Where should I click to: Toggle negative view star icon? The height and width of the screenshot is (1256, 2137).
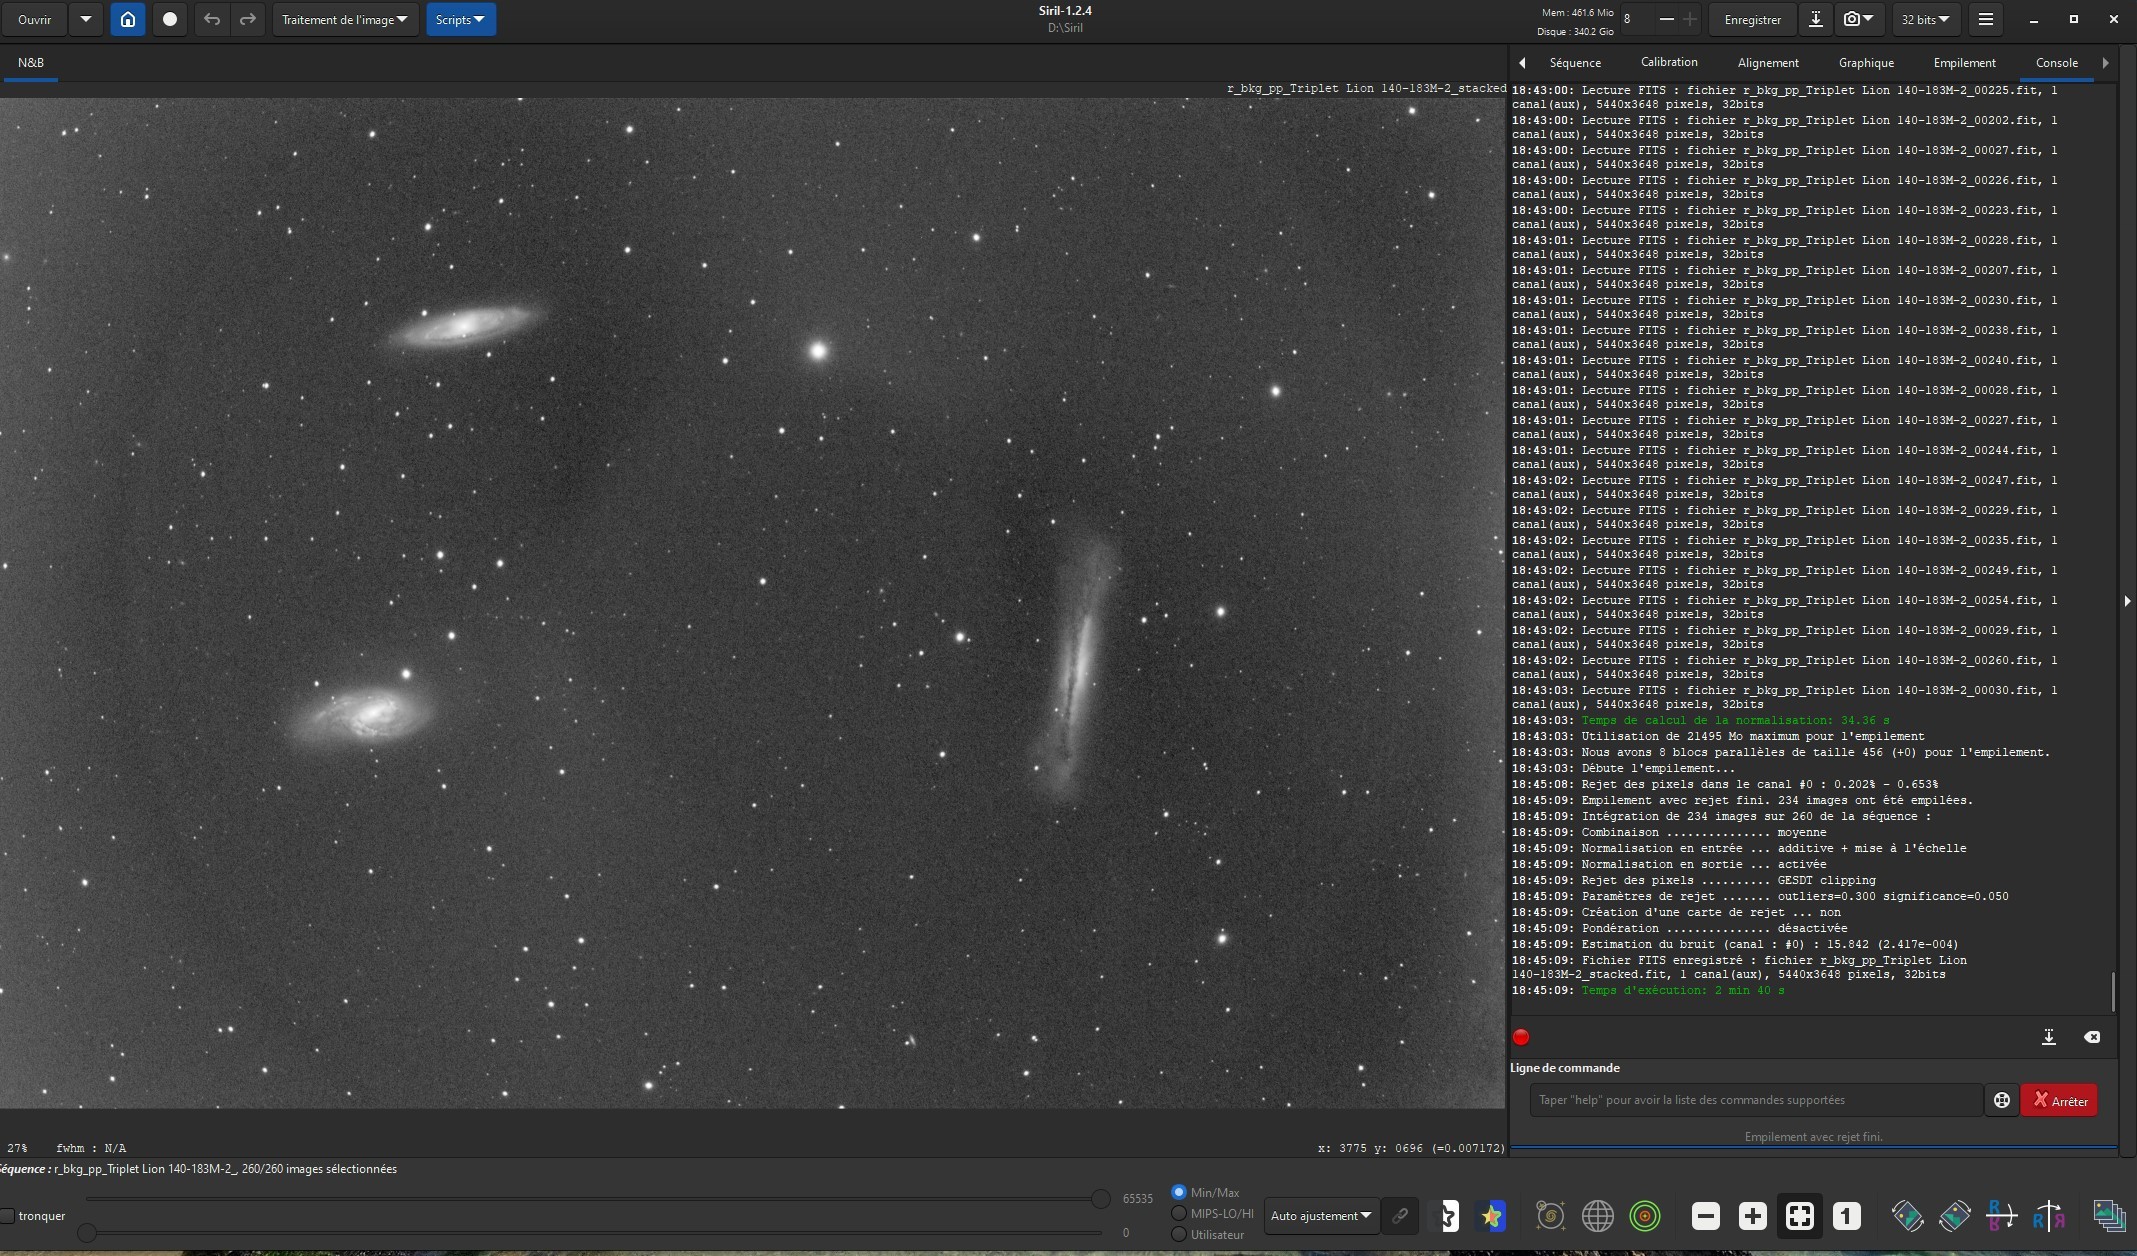click(x=1446, y=1216)
